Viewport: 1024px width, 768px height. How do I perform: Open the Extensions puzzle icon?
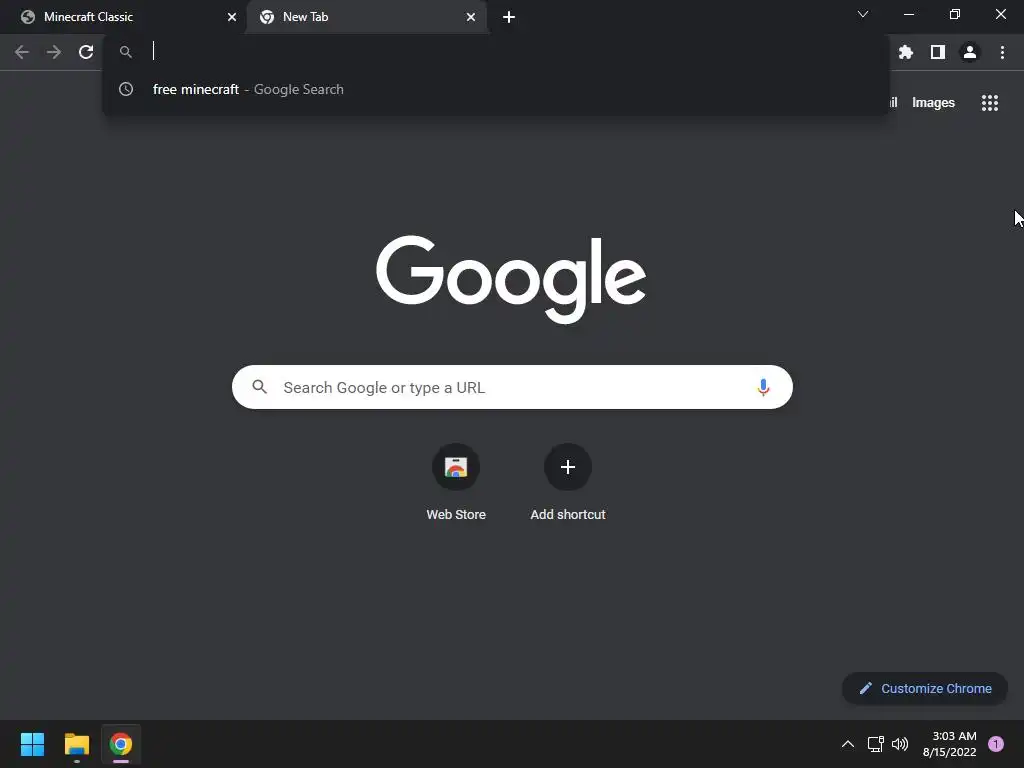pos(905,52)
